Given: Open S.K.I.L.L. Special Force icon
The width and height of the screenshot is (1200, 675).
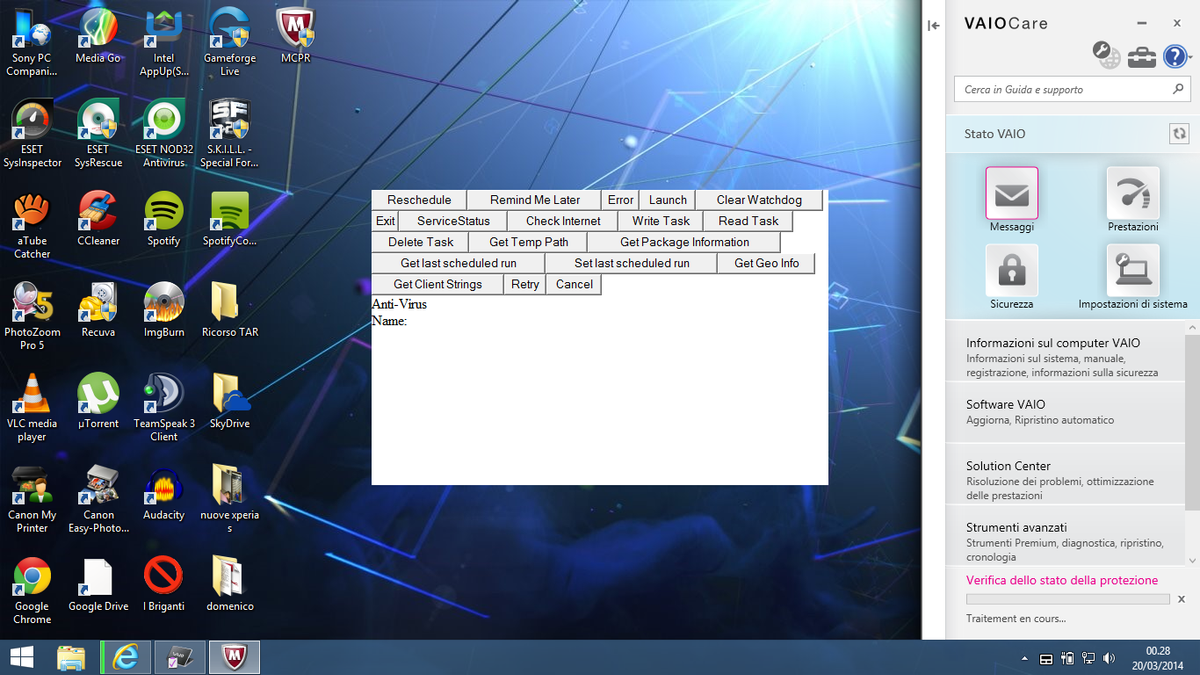Looking at the screenshot, I should click(x=230, y=133).
